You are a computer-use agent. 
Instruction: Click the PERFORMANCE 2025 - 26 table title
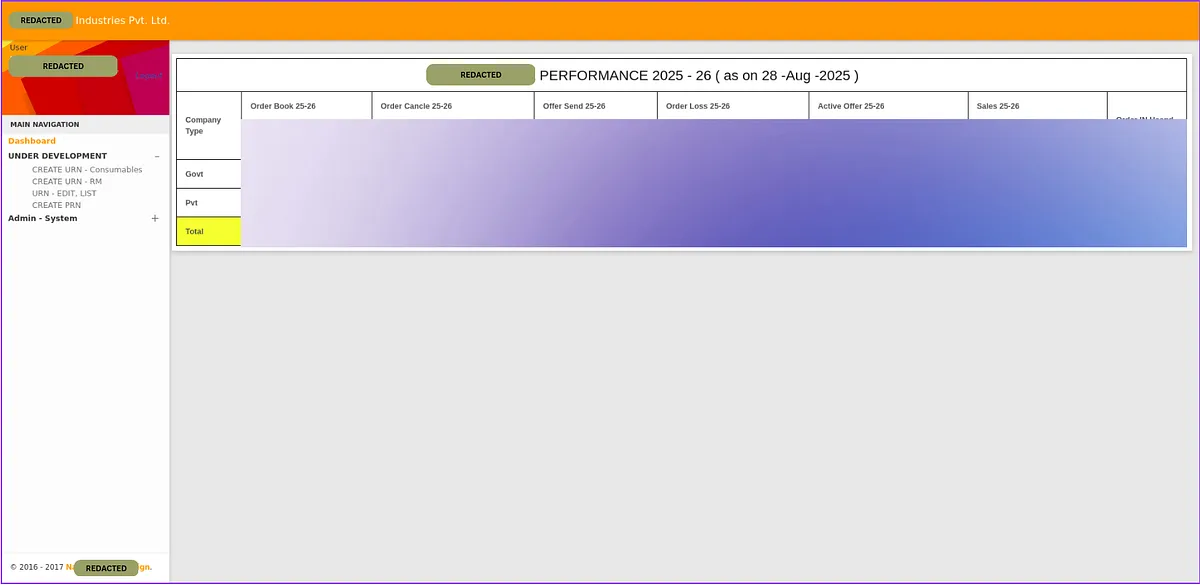698,75
